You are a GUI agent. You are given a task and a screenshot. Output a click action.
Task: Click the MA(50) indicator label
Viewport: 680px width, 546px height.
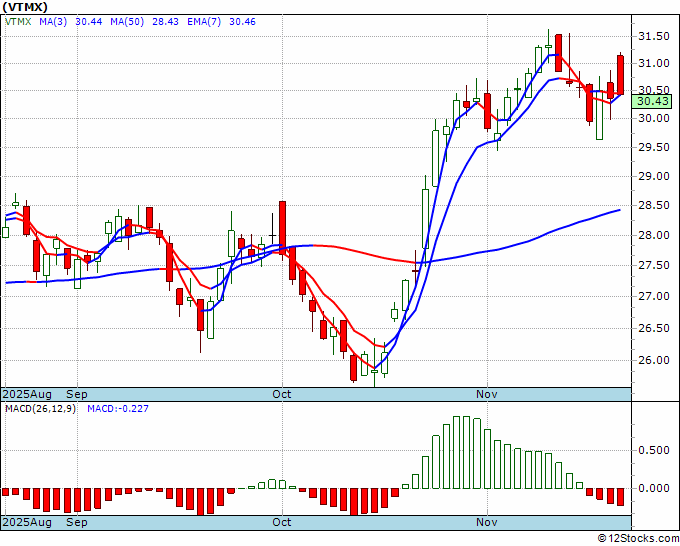[127, 22]
